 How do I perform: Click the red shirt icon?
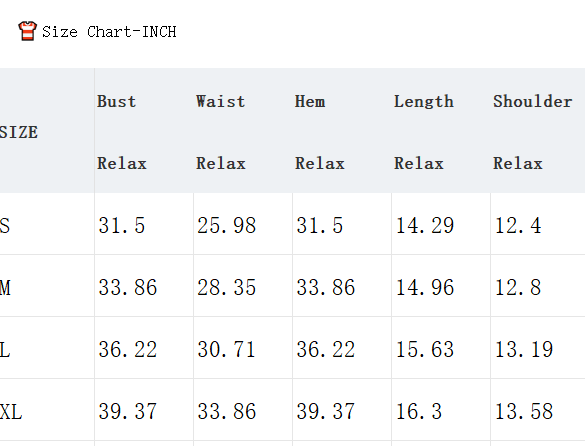click(x=27, y=31)
